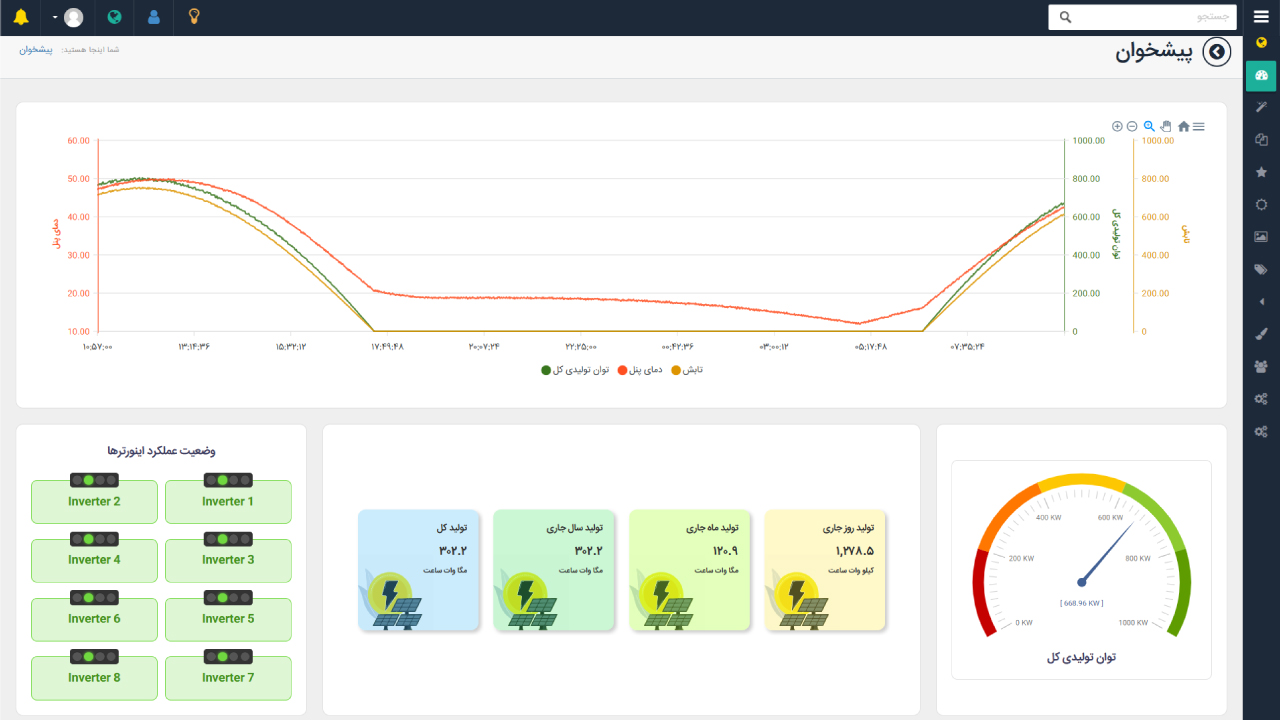The height and width of the screenshot is (720, 1280).
Task: Select the chart selection zoom magnifier
Action: click(1149, 127)
